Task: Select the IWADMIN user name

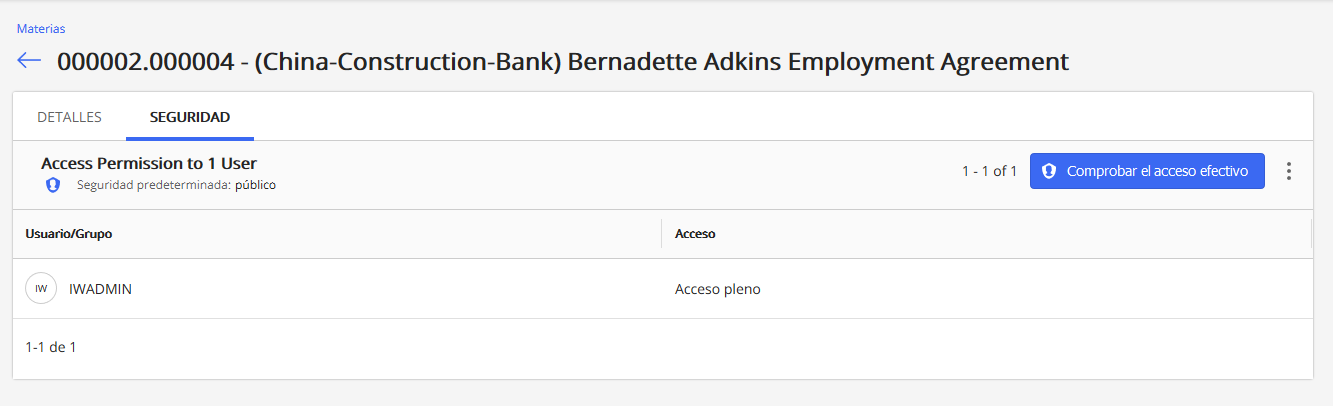Action: tap(100, 289)
